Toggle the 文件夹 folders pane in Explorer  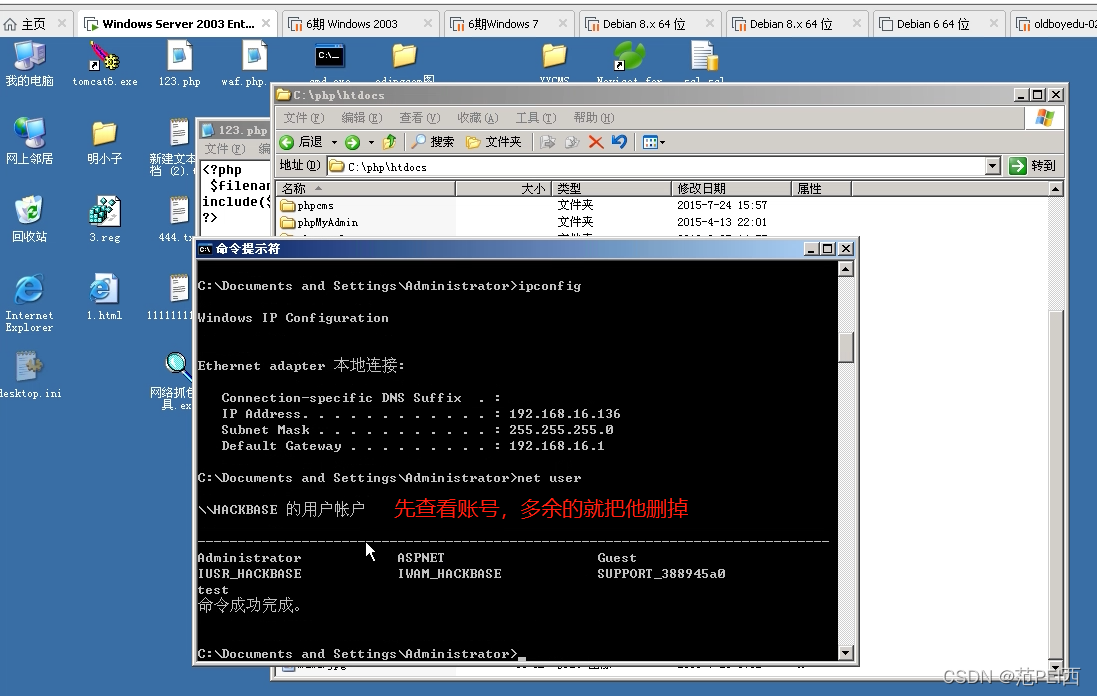tap(494, 142)
